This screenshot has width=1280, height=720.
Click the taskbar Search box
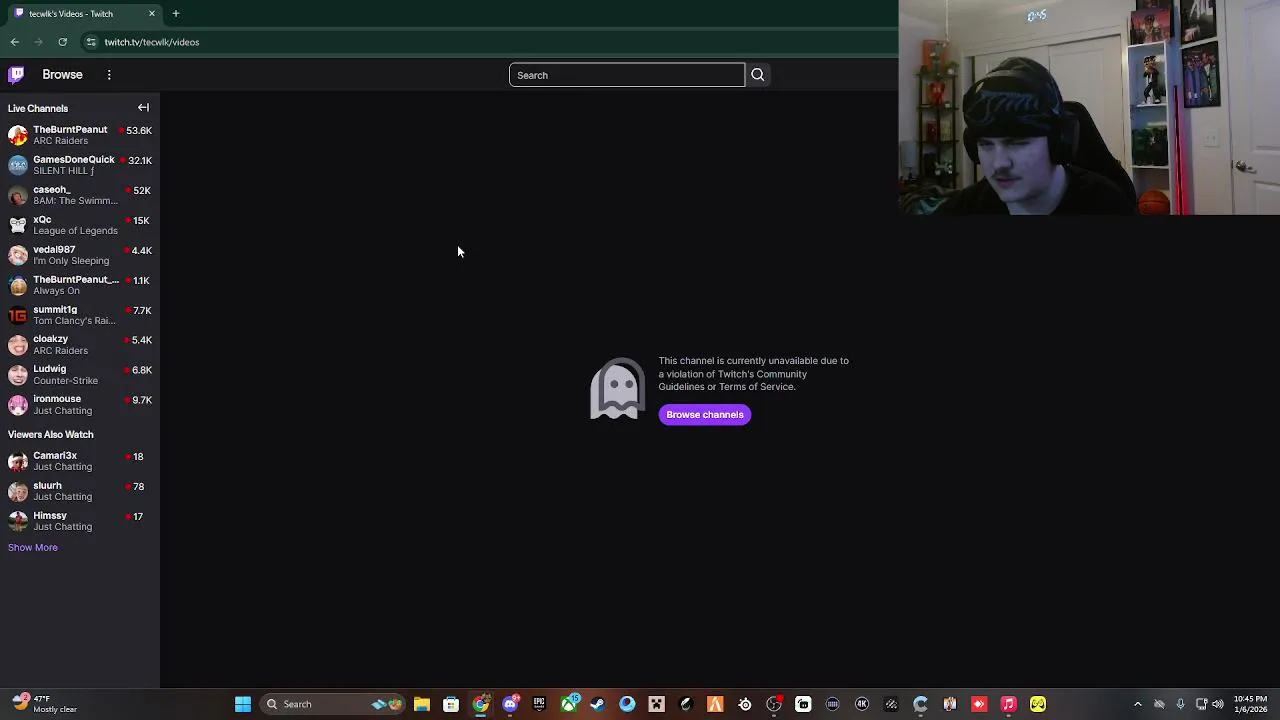tap(331, 704)
